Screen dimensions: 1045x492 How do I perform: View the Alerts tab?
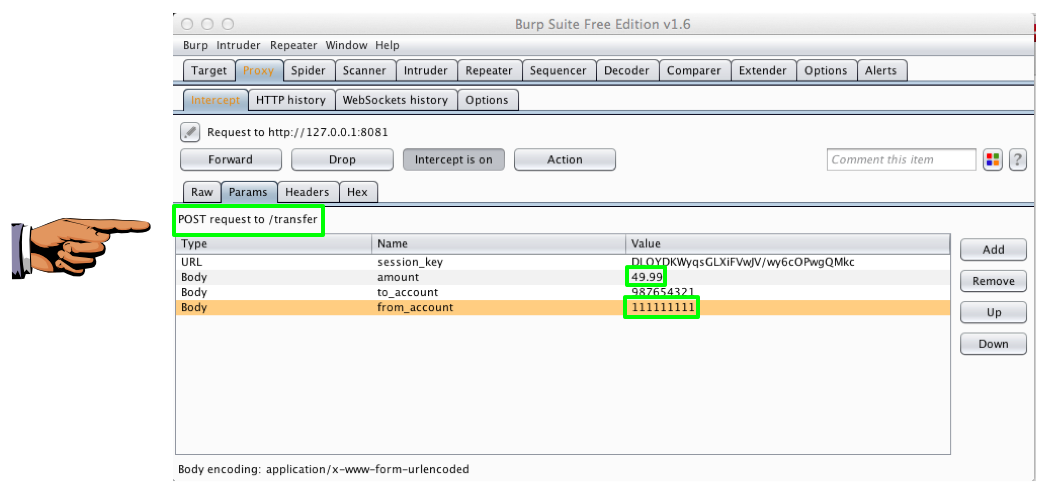coord(881,70)
